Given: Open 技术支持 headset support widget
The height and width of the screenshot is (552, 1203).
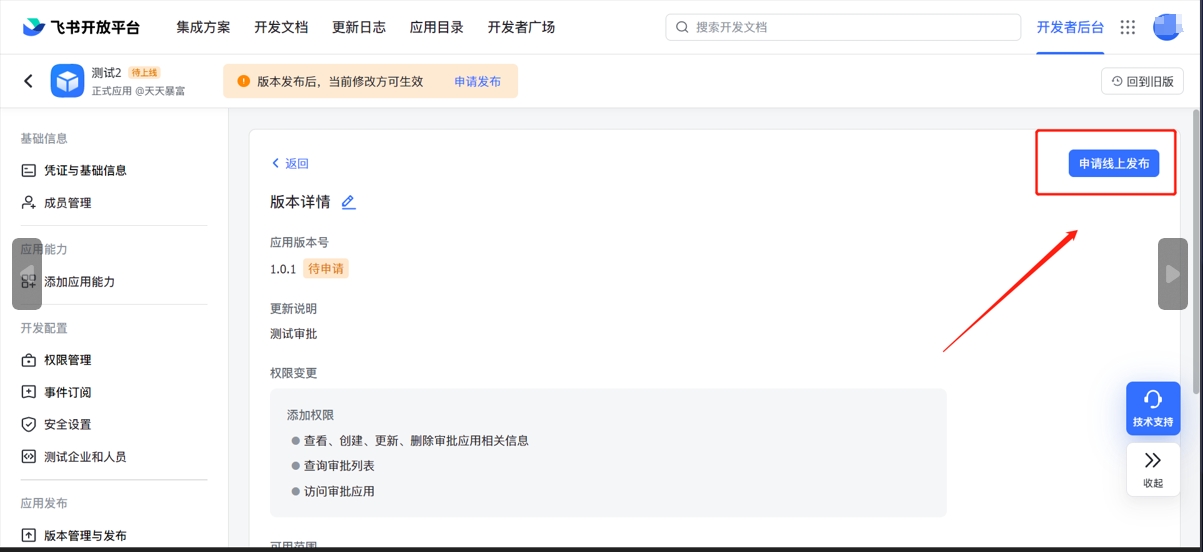Looking at the screenshot, I should click(x=1152, y=408).
